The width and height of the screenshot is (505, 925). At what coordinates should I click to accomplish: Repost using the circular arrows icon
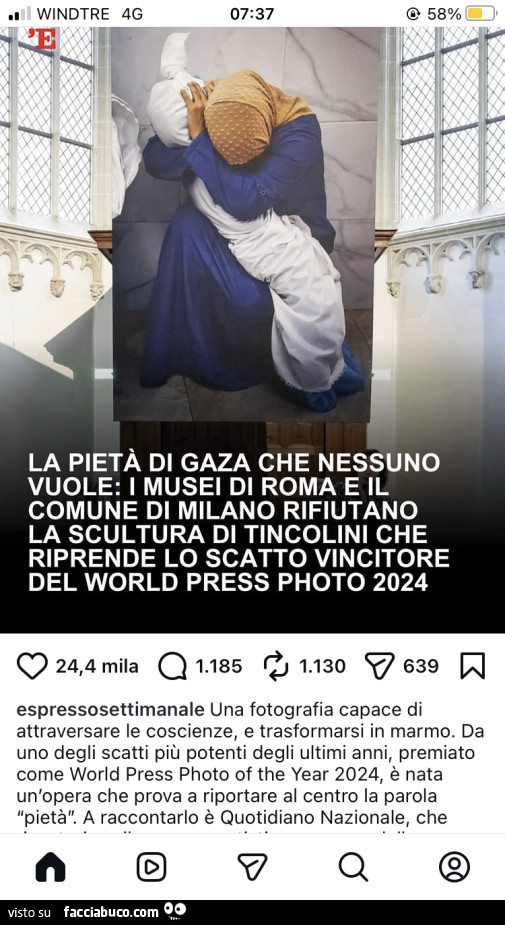point(276,666)
